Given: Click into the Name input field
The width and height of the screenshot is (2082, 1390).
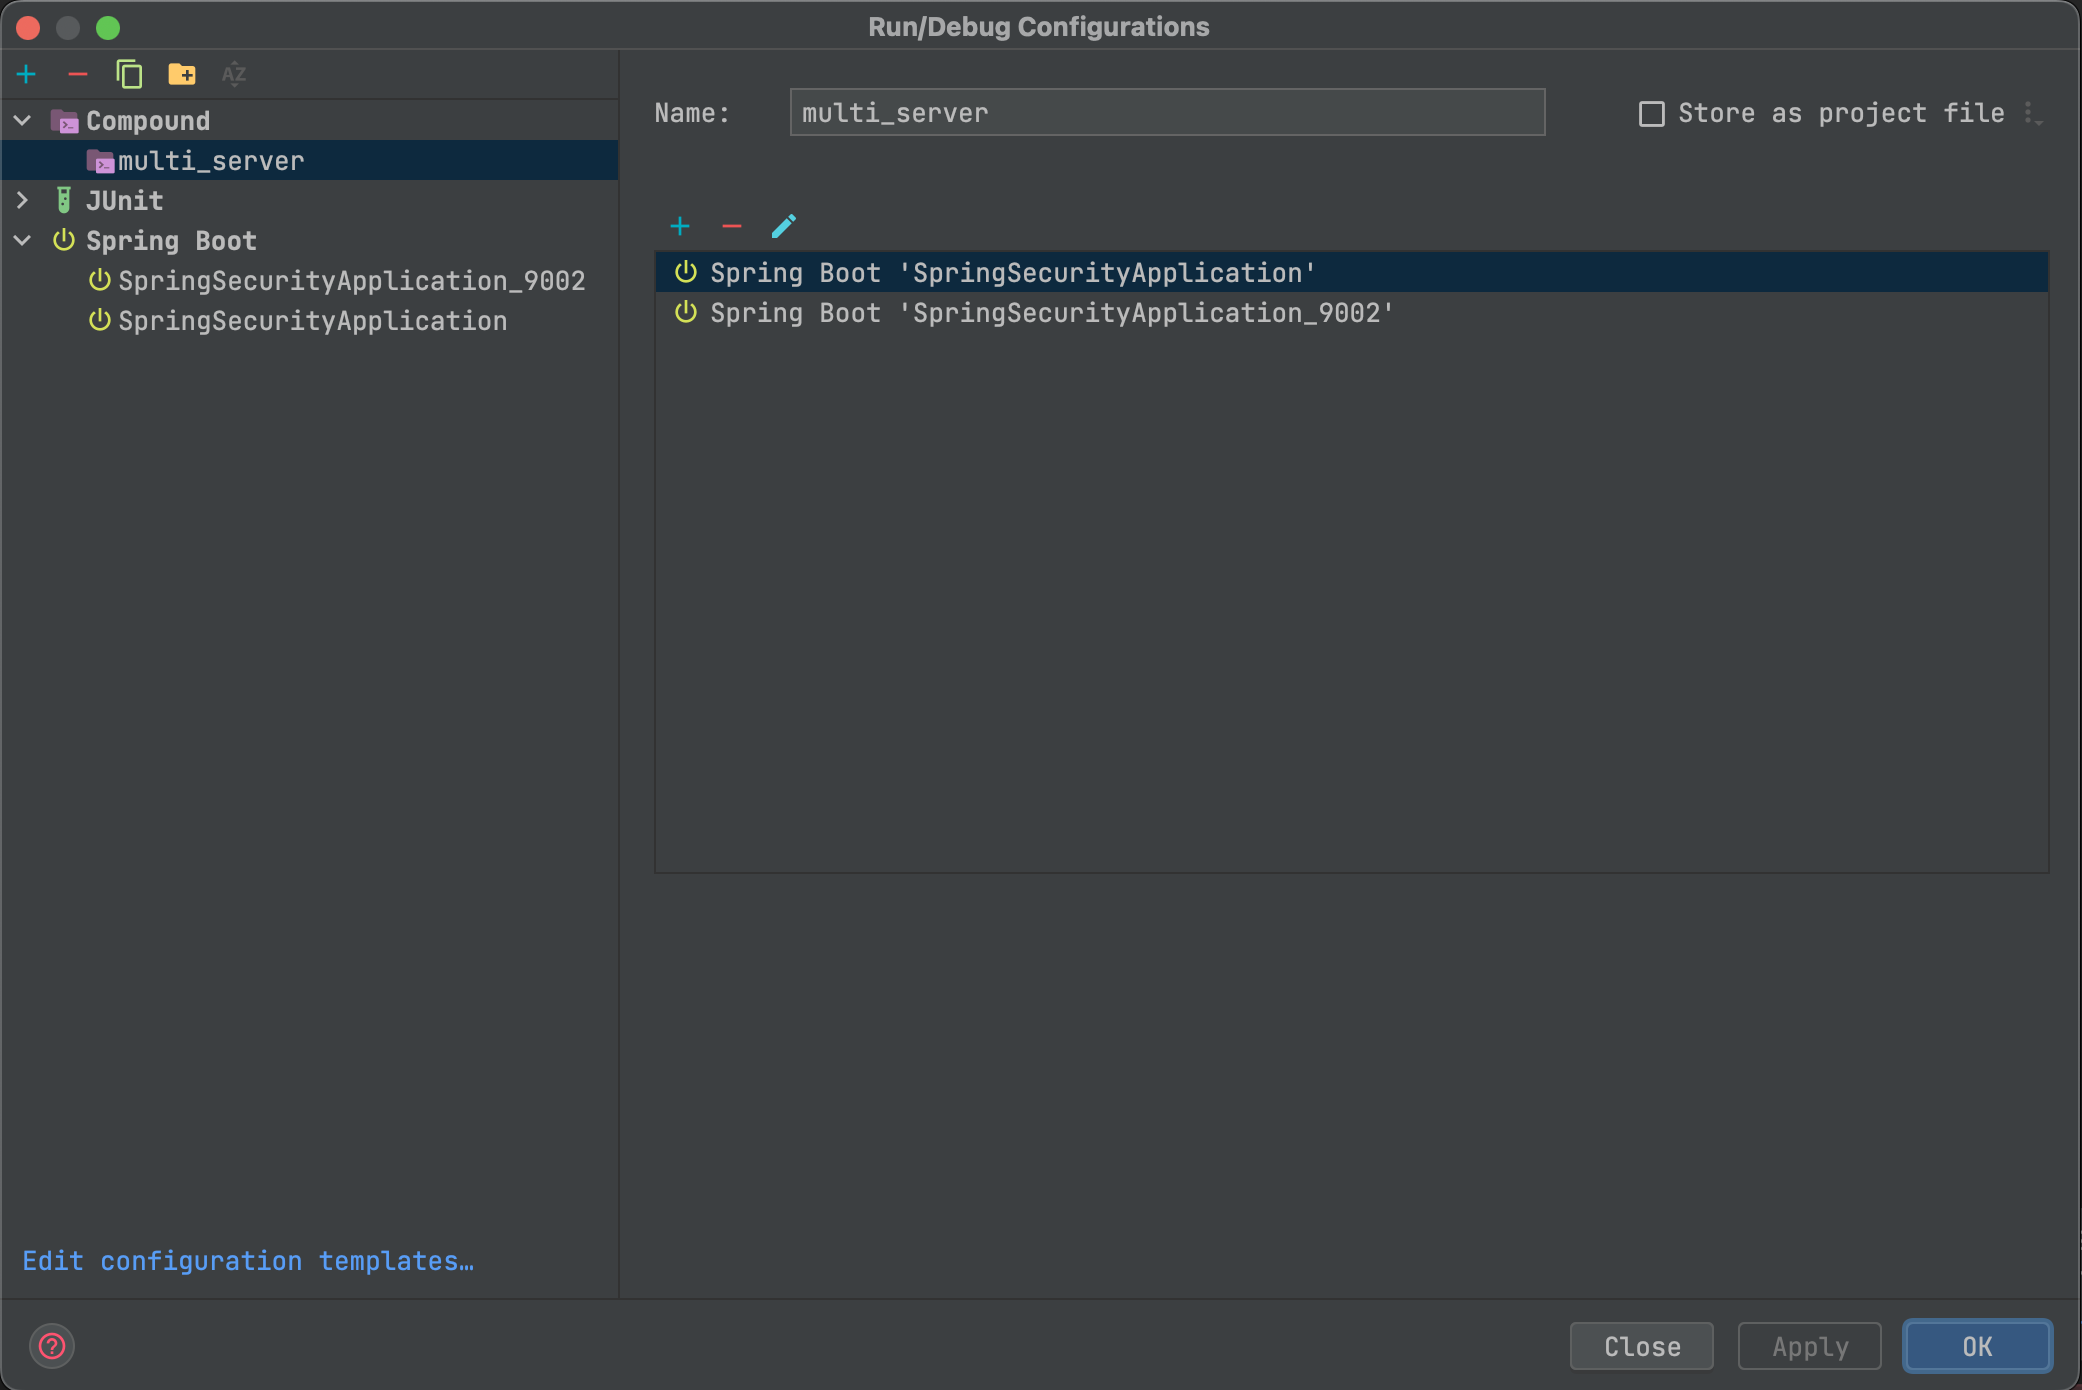Looking at the screenshot, I should coord(1166,113).
